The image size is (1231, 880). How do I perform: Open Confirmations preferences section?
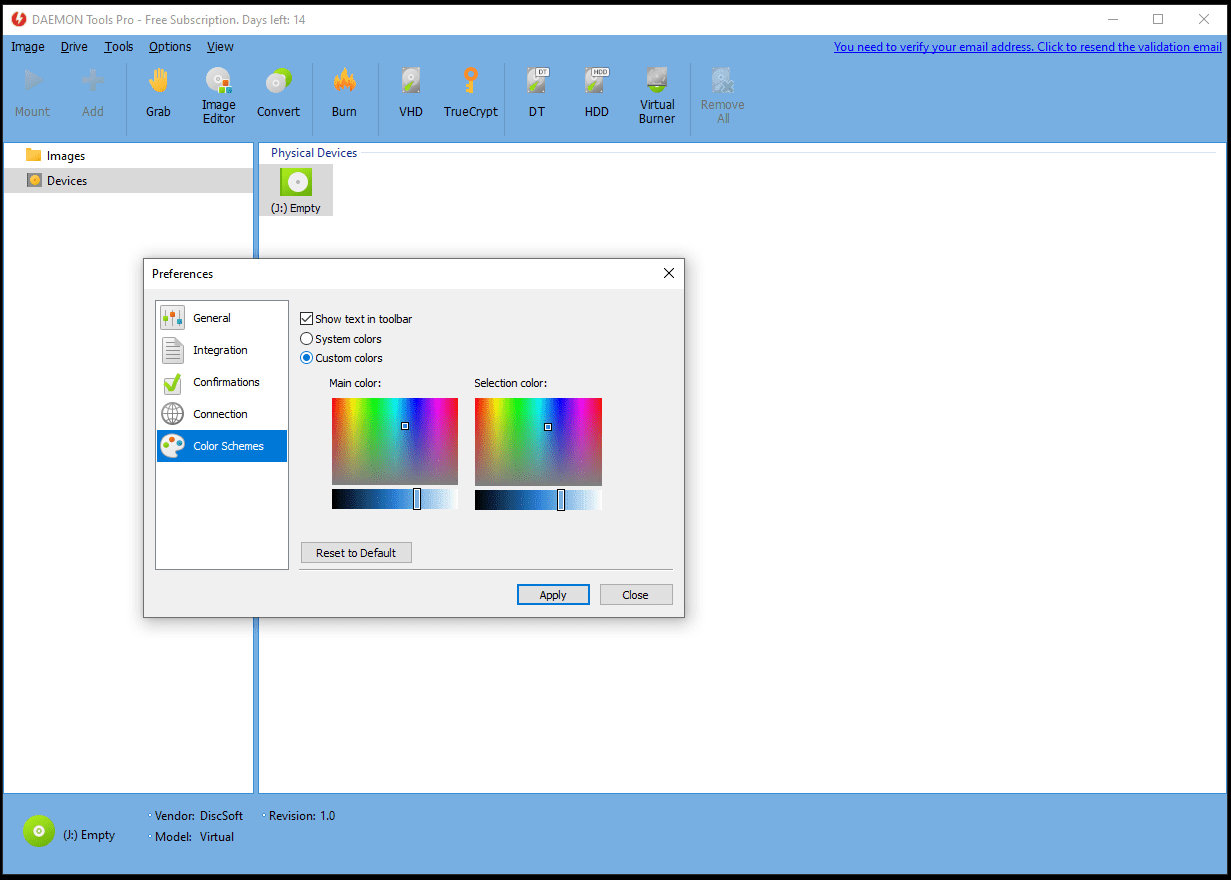pyautogui.click(x=222, y=382)
